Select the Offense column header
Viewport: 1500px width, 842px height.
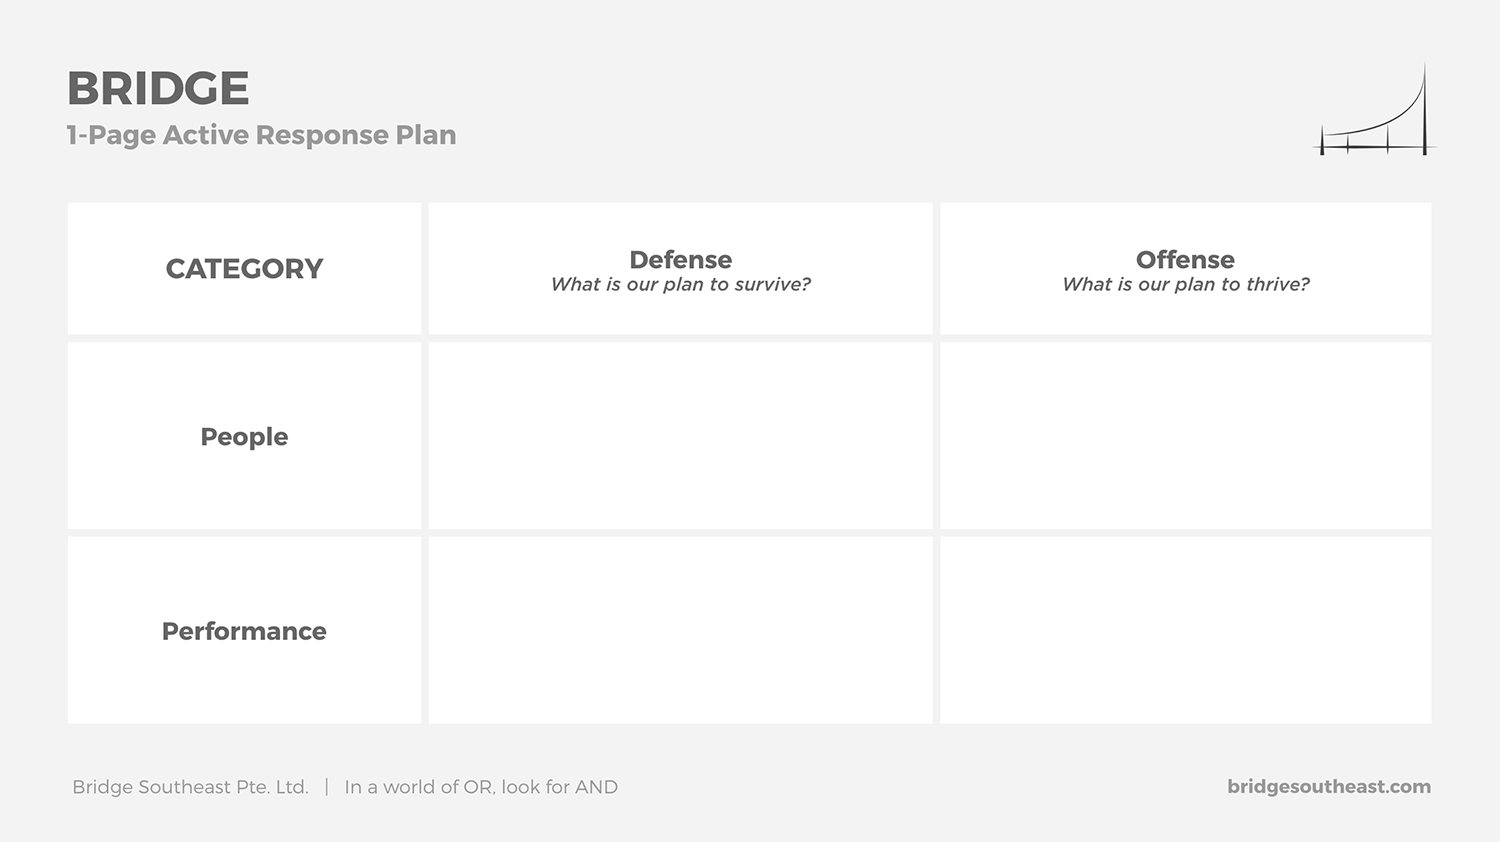point(1186,269)
